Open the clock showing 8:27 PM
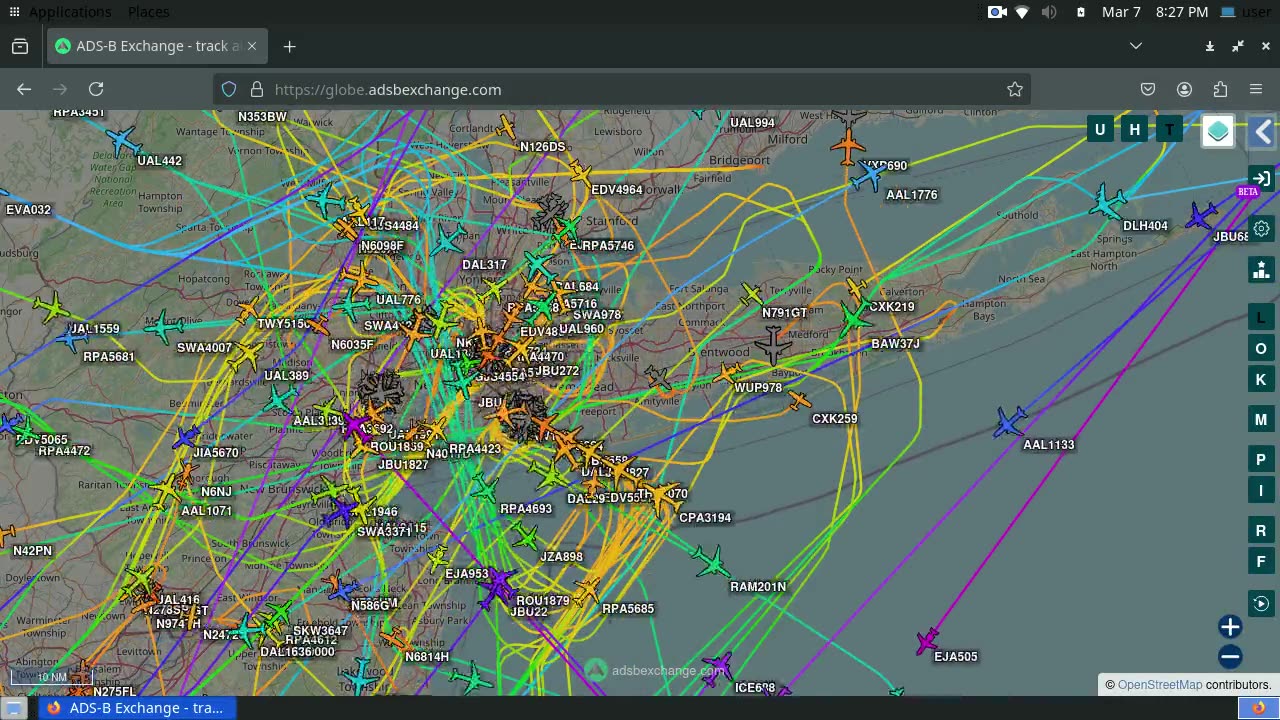The width and height of the screenshot is (1280, 720). pos(1155,12)
